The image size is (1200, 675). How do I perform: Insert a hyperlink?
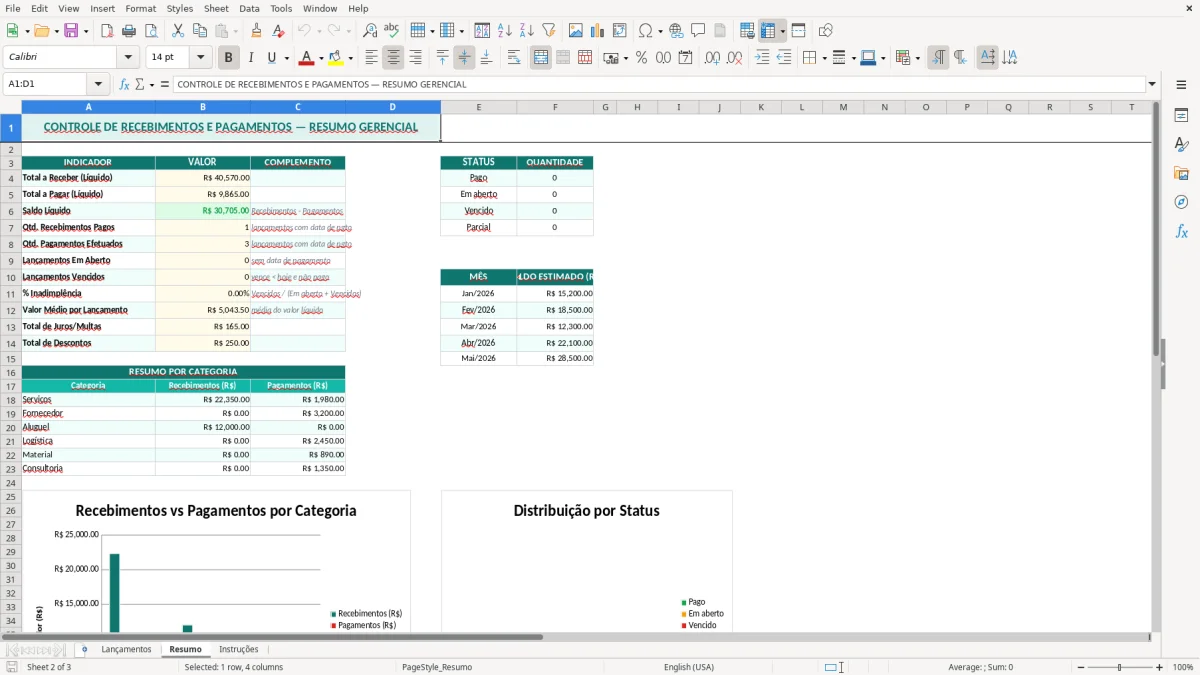676,31
